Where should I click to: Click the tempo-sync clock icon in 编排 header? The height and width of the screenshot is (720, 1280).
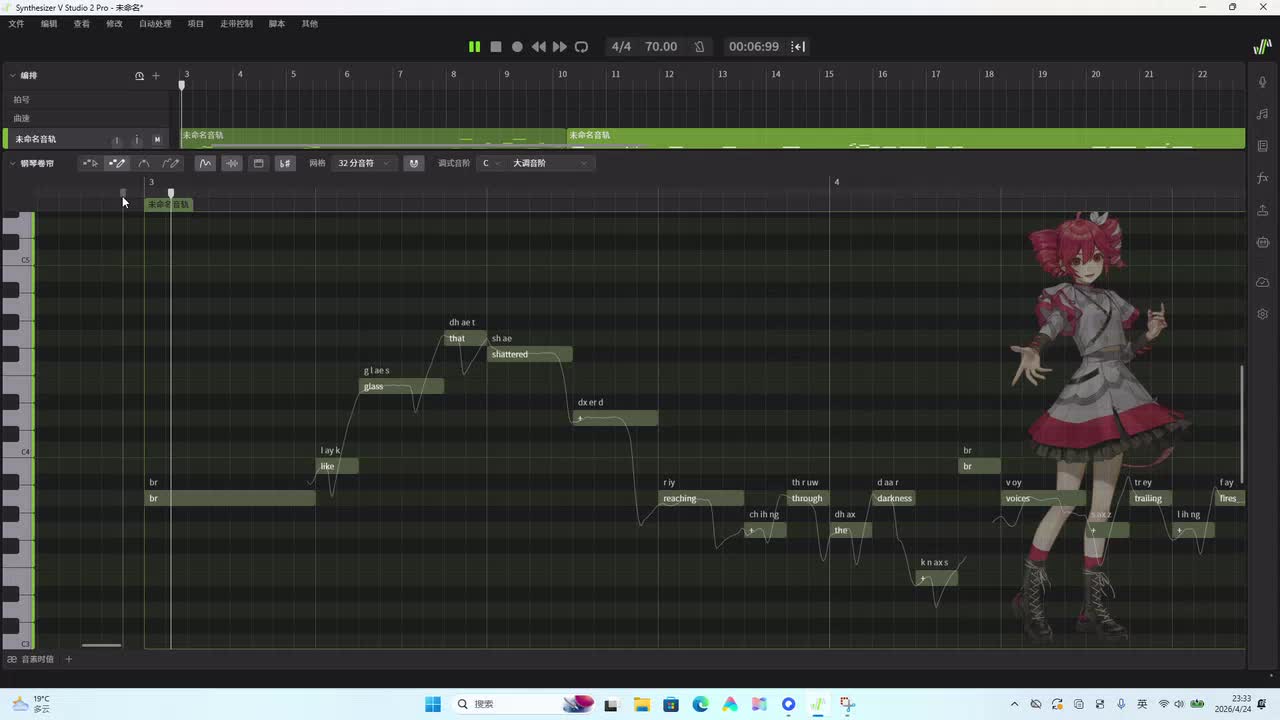coord(140,76)
